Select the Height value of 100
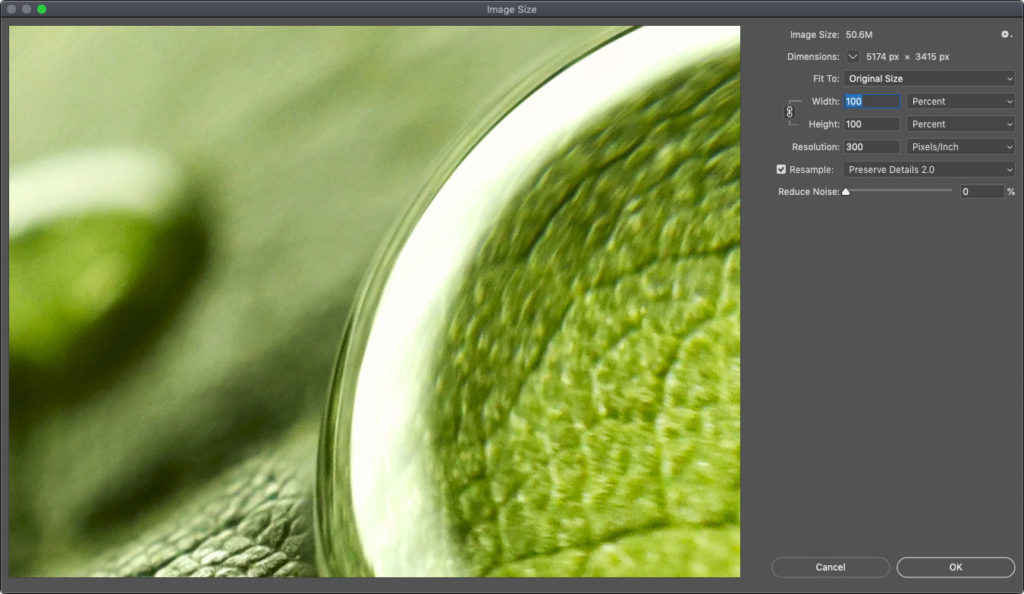The height and width of the screenshot is (594, 1024). (x=869, y=124)
